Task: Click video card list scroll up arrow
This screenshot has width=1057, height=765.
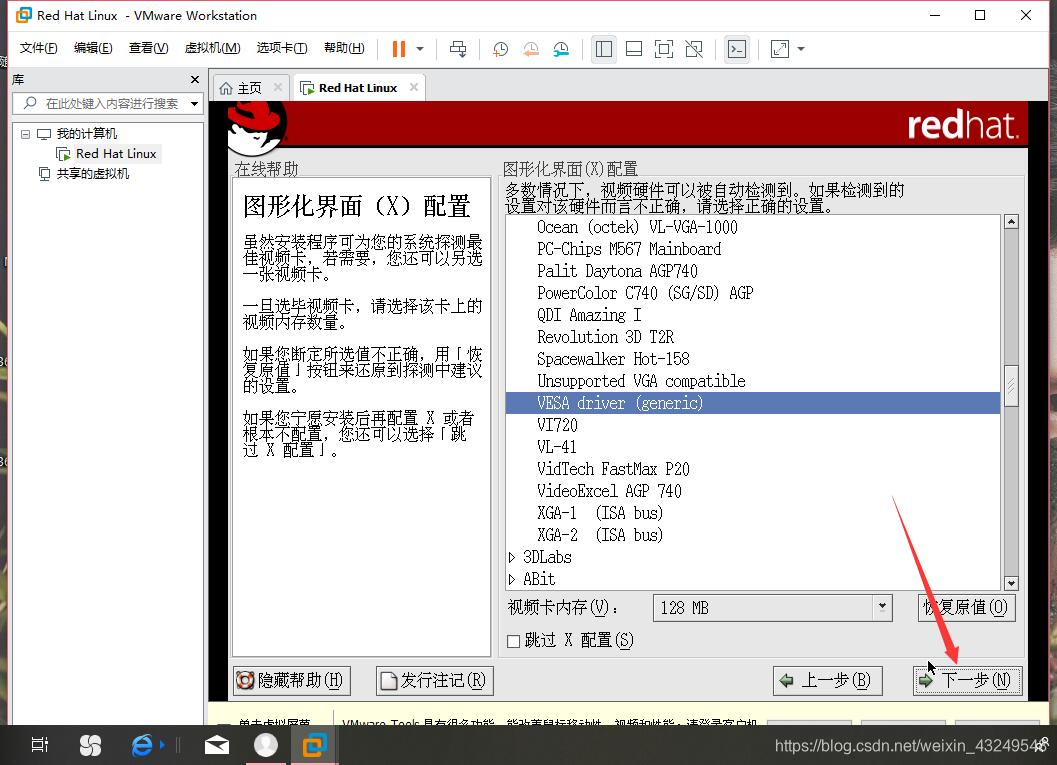Action: click(x=1011, y=222)
